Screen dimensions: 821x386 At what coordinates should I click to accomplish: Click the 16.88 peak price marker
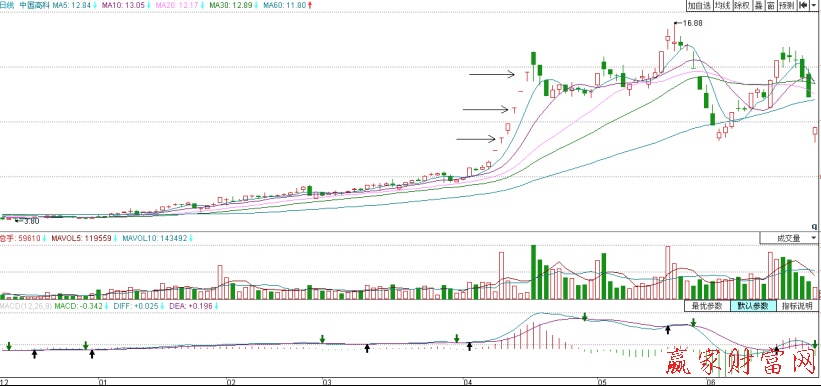coord(691,23)
